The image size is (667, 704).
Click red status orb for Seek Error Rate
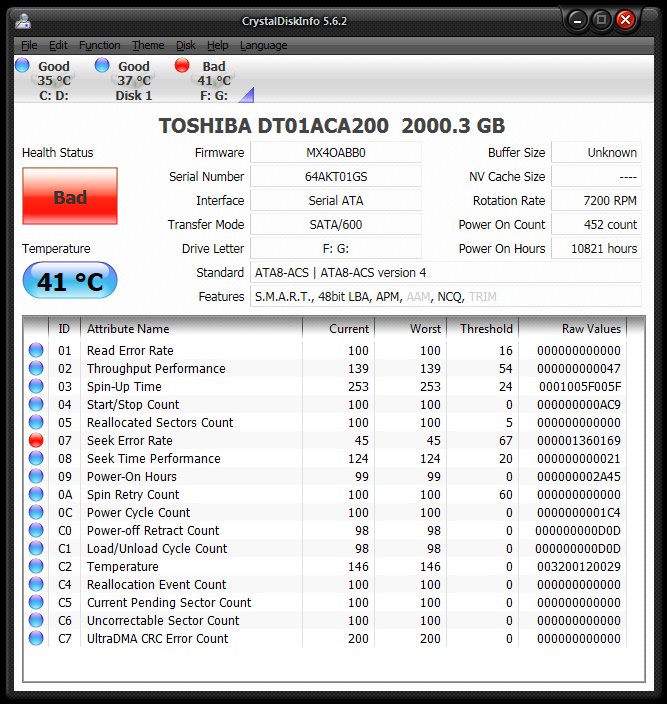point(37,440)
